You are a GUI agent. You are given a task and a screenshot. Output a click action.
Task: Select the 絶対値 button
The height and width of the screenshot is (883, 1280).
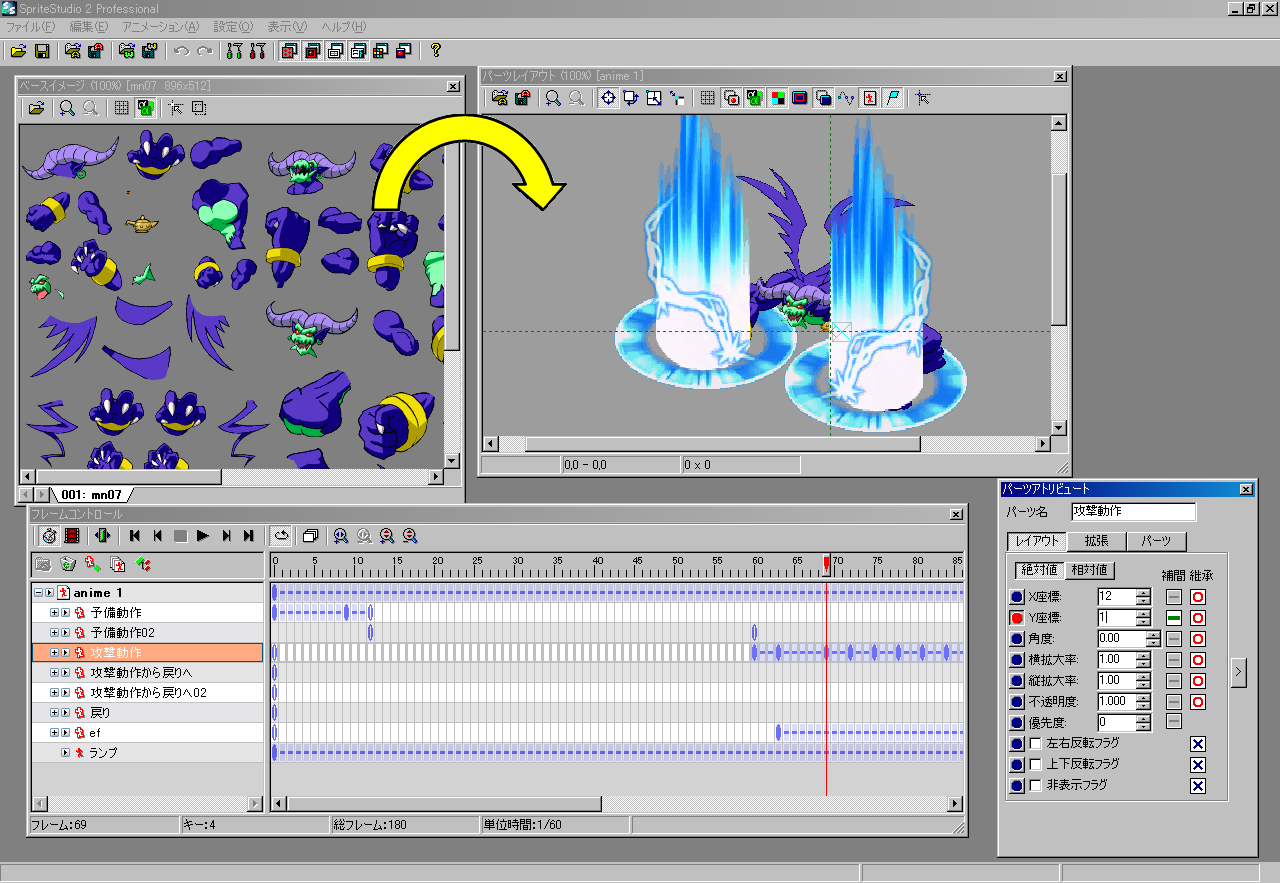[x=1039, y=570]
